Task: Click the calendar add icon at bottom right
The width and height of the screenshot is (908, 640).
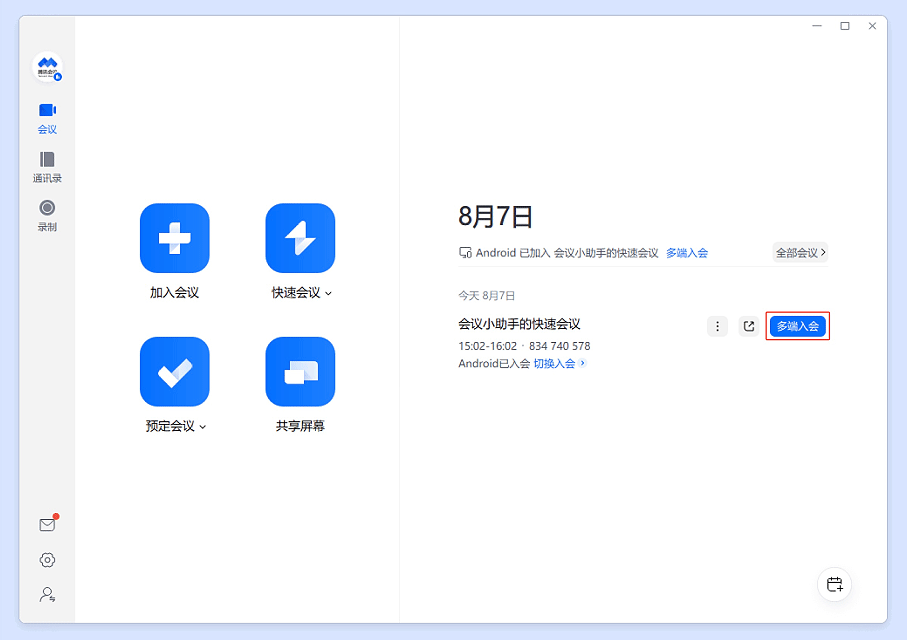Action: (x=835, y=584)
